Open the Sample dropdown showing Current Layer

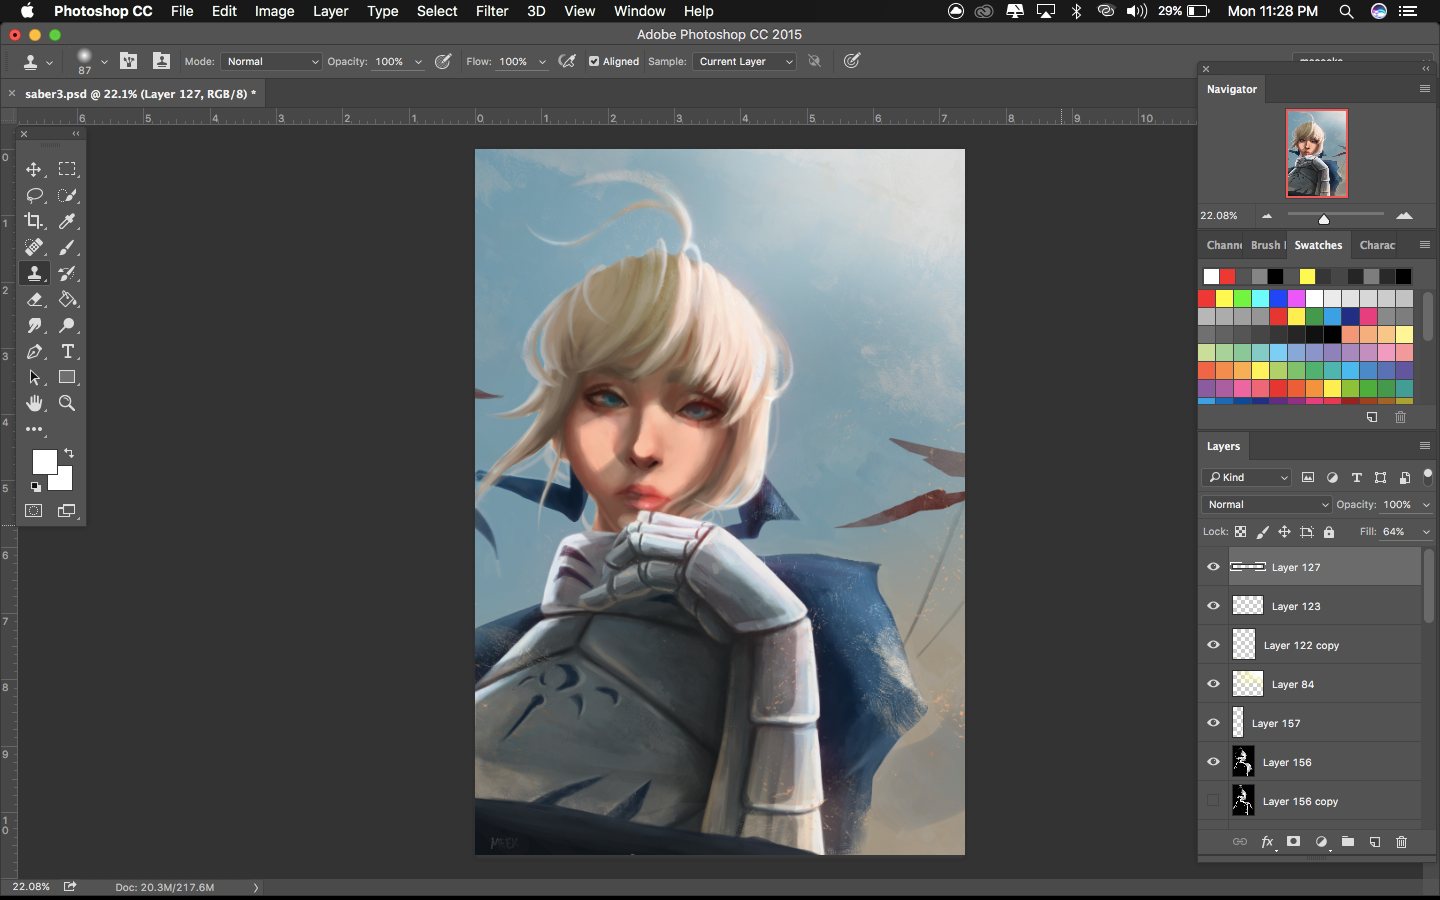745,61
